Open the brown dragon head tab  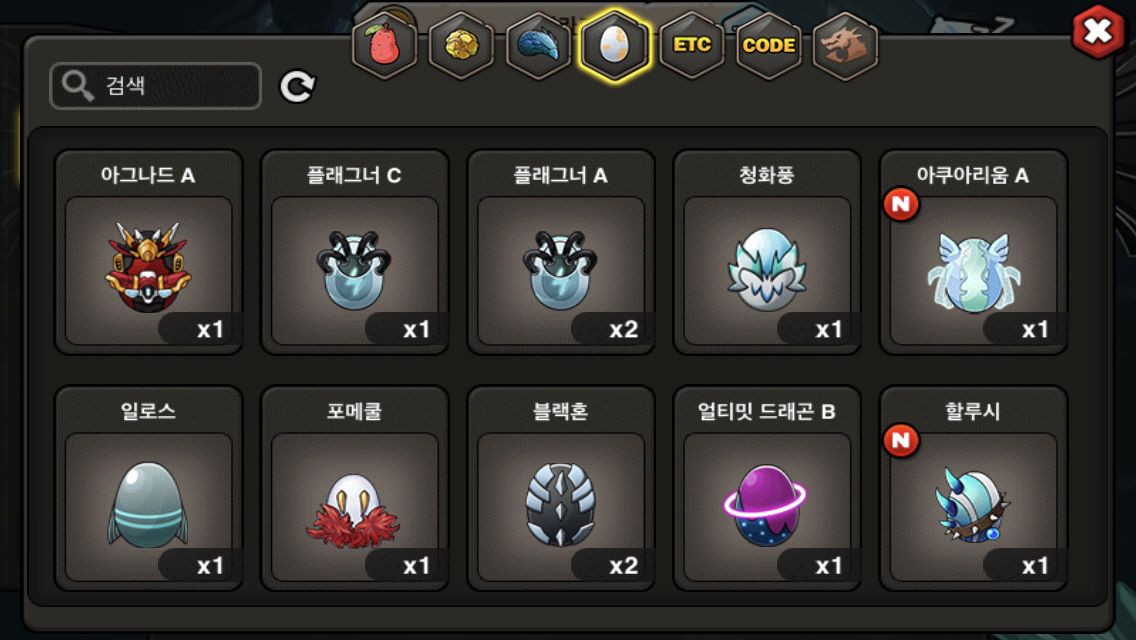click(x=845, y=46)
